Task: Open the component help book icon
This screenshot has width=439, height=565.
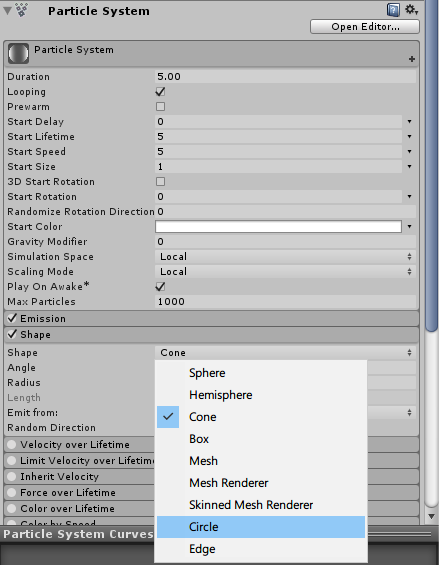Action: (393, 10)
